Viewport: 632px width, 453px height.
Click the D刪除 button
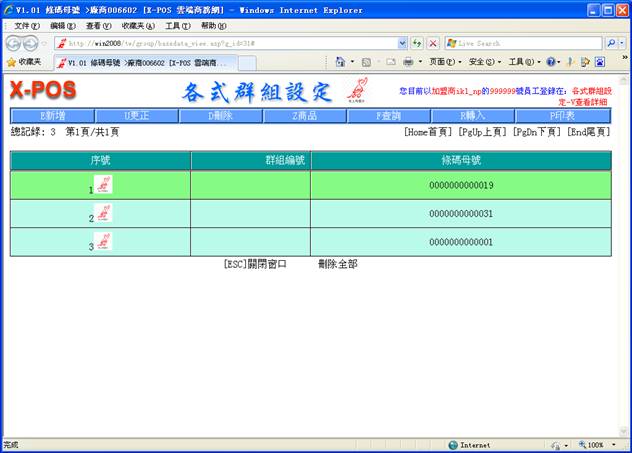[220, 116]
